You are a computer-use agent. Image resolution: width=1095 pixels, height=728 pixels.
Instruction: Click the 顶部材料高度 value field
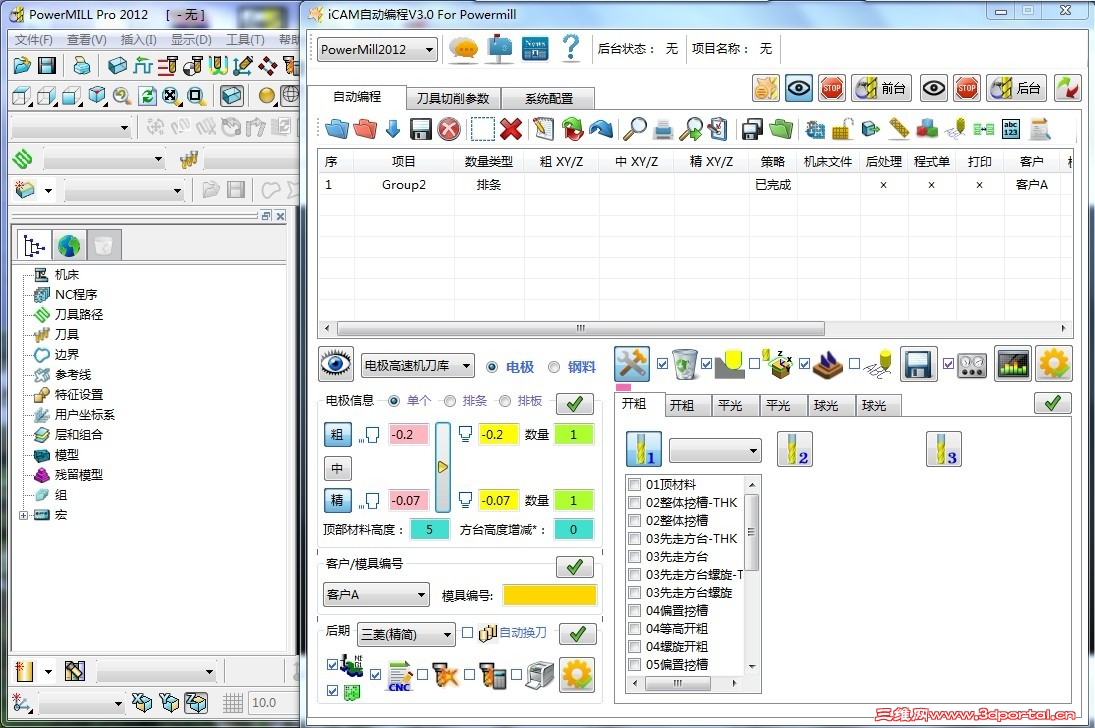pyautogui.click(x=429, y=530)
